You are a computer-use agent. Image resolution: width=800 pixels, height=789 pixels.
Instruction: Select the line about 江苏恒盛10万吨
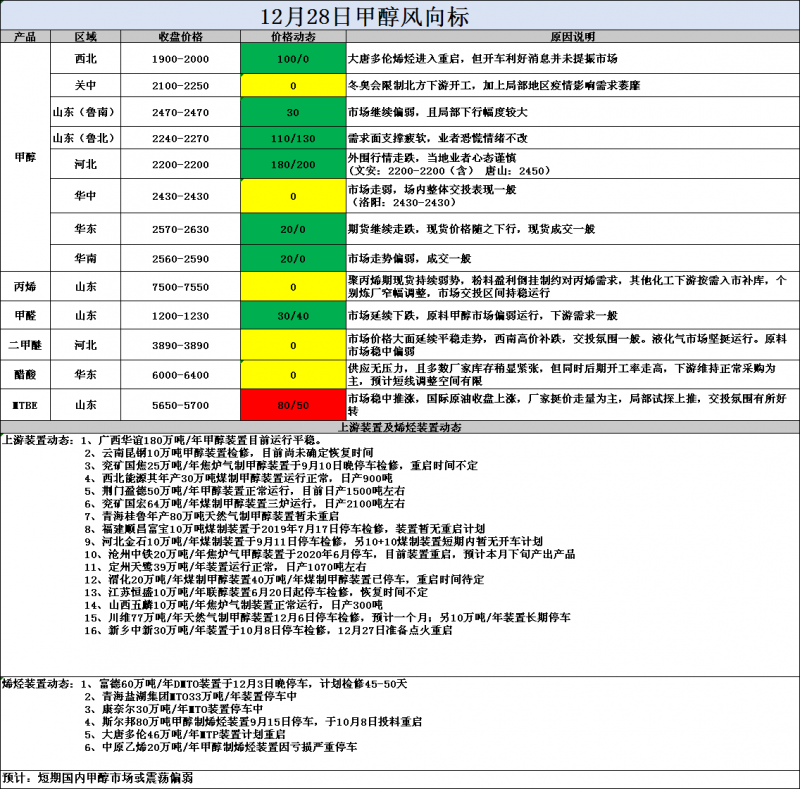coord(256,592)
